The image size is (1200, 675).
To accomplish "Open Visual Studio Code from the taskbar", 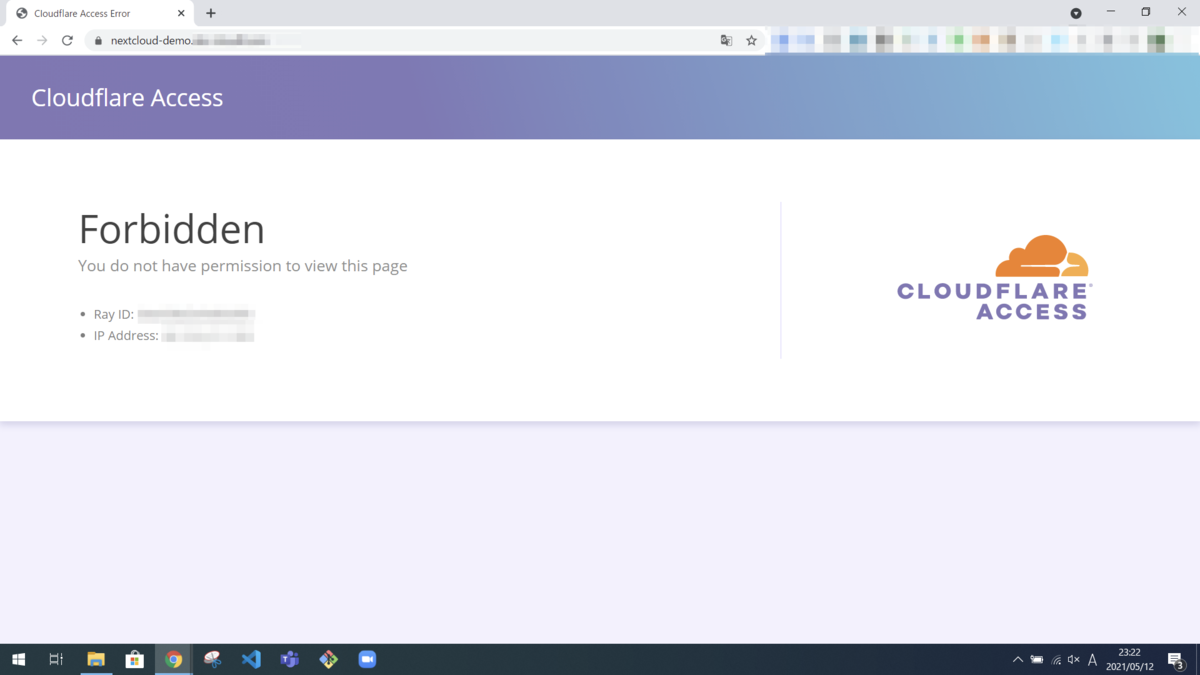I will (251, 659).
